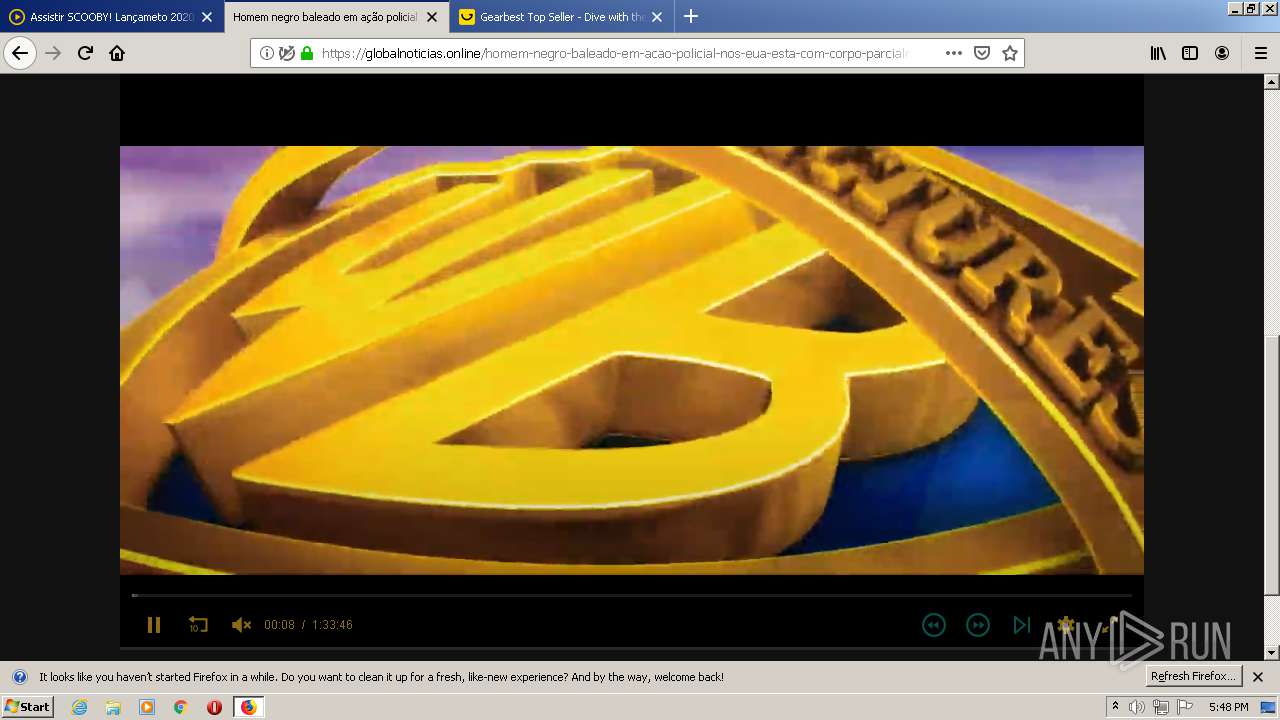Go forward one page
Screen dimensions: 1280x720
[53, 53]
